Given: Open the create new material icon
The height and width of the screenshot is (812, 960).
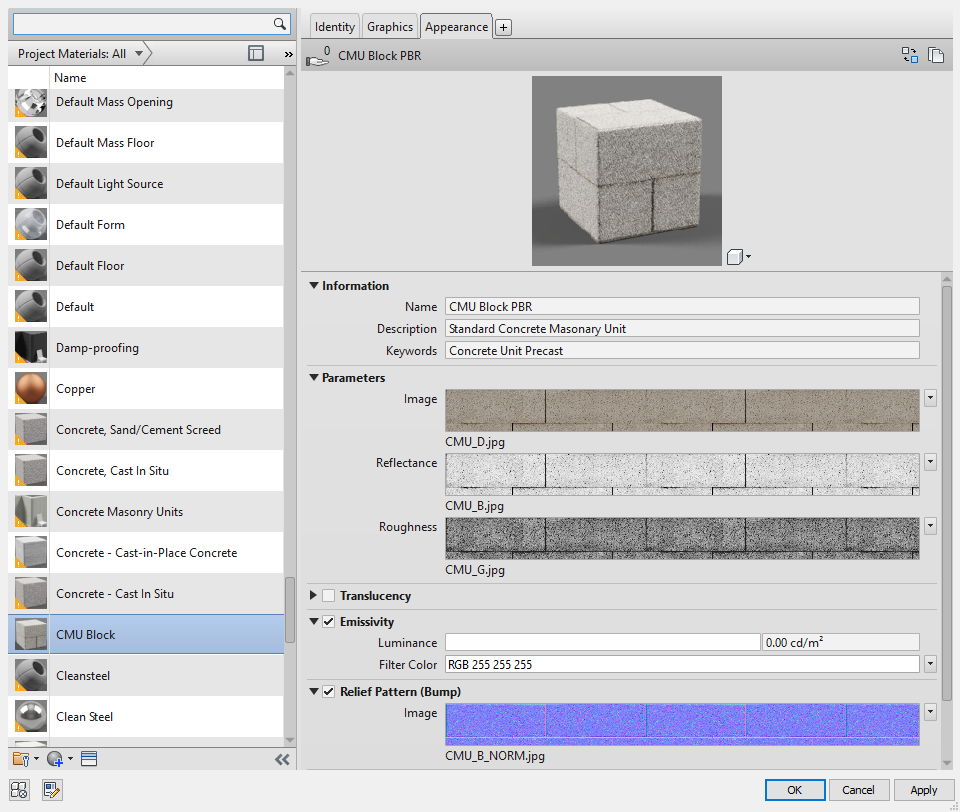Looking at the screenshot, I should click(x=55, y=758).
